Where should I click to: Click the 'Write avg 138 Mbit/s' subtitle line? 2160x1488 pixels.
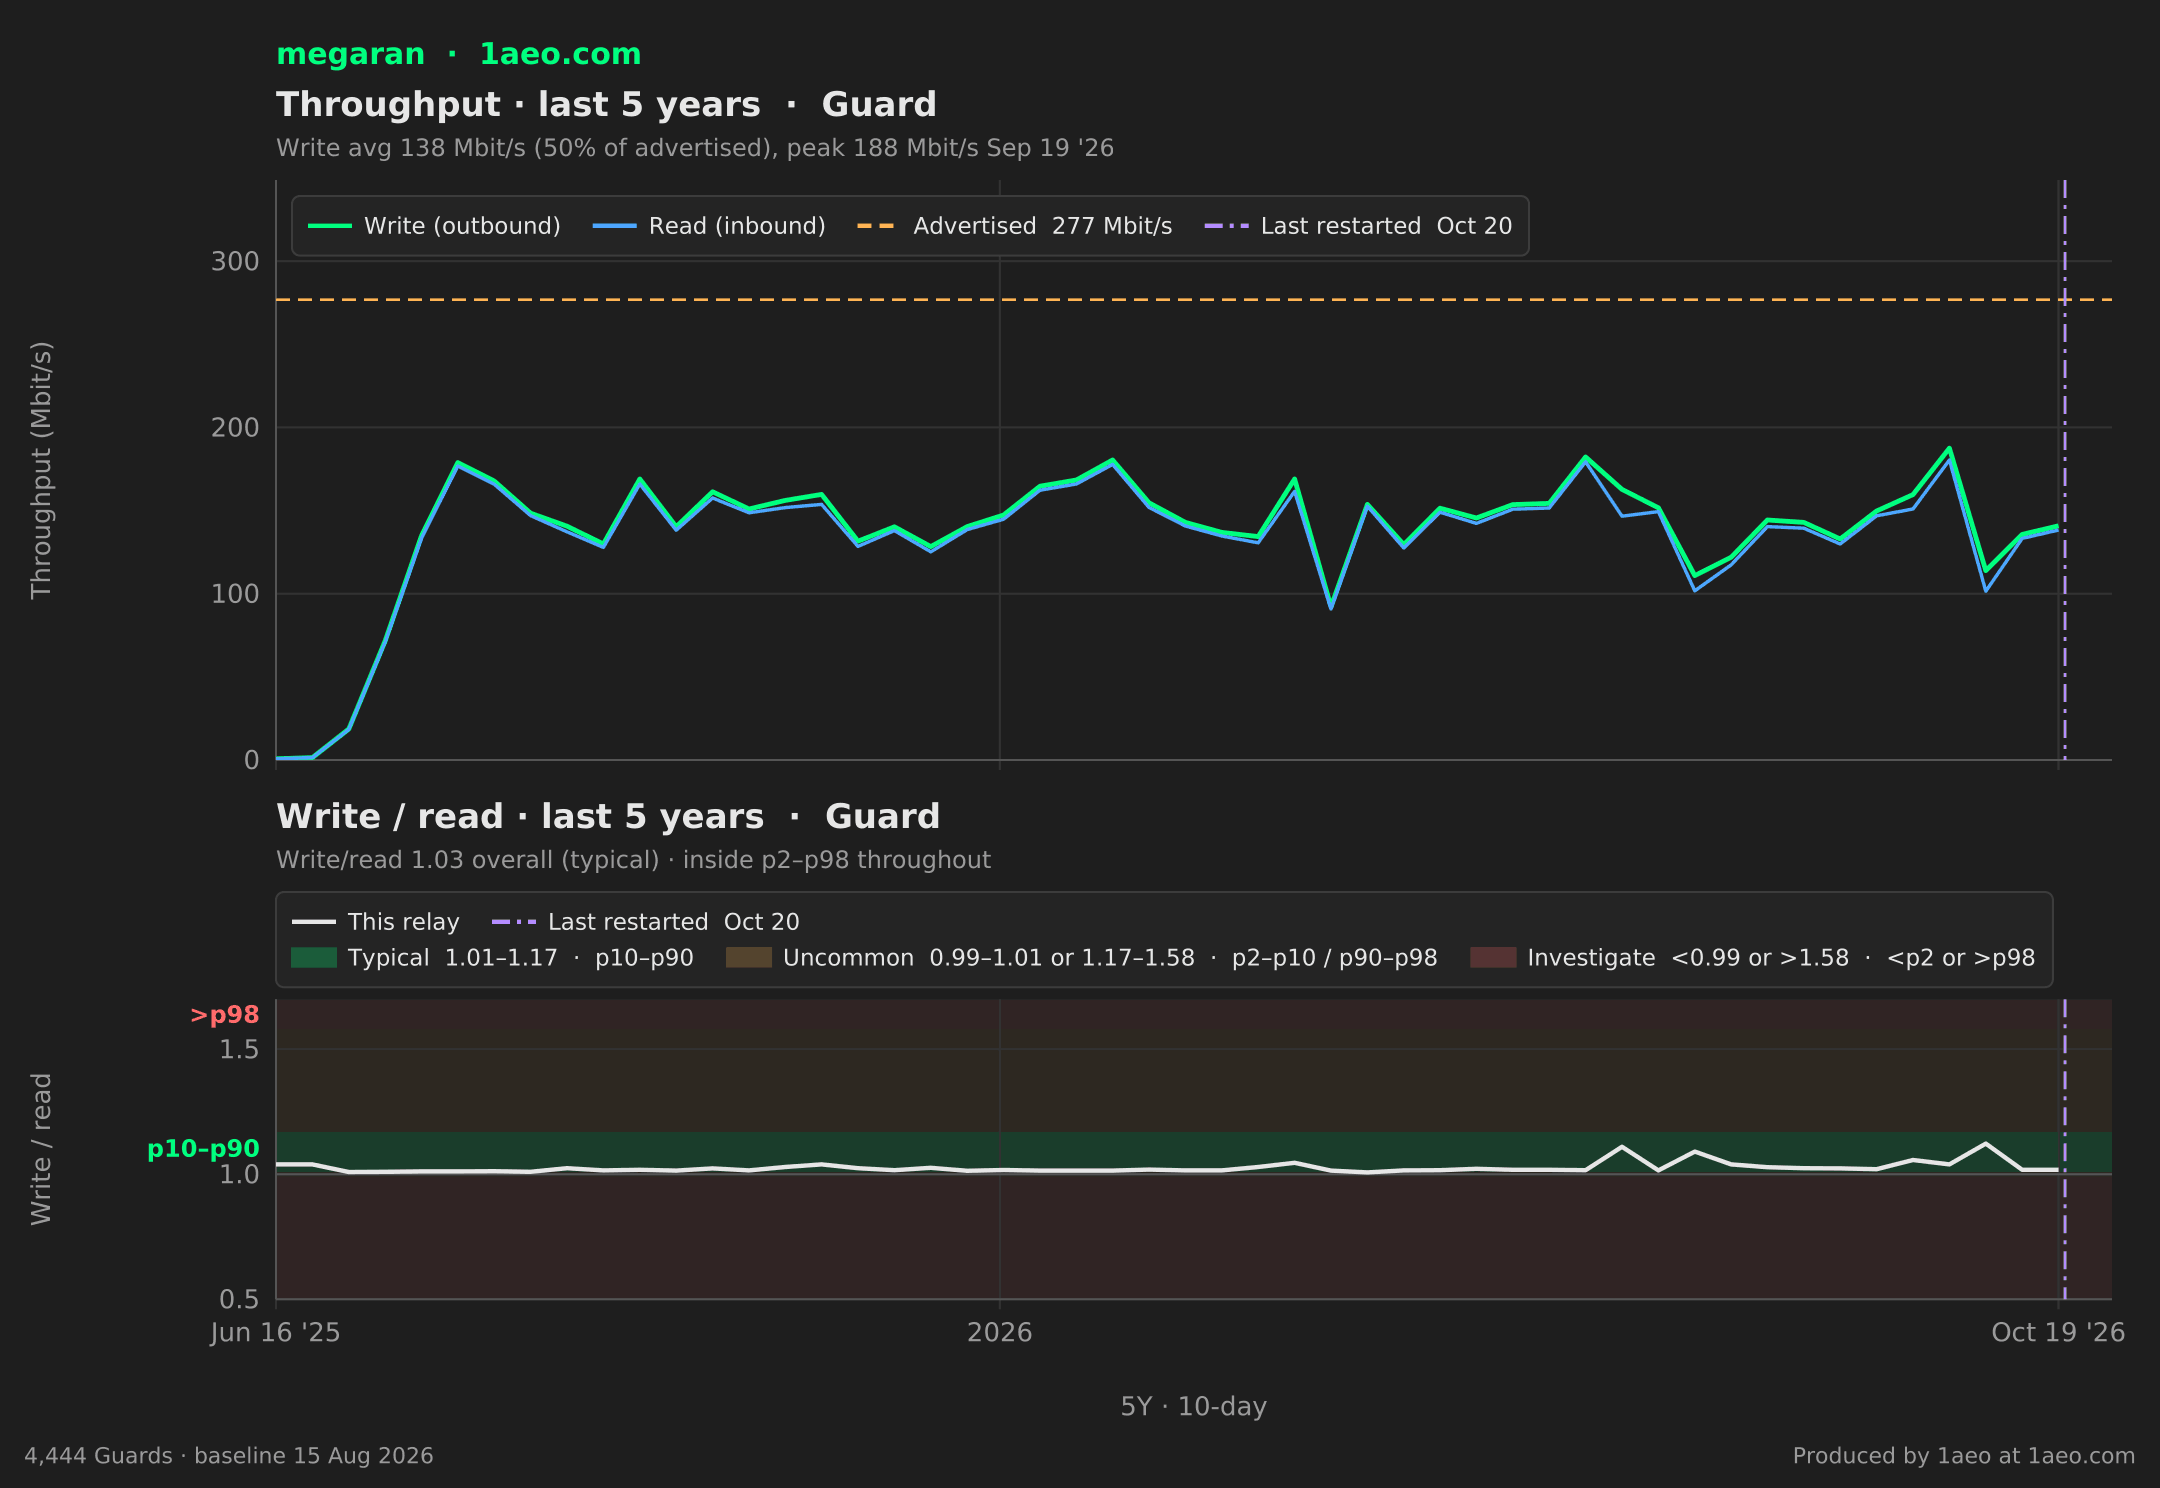click(695, 148)
